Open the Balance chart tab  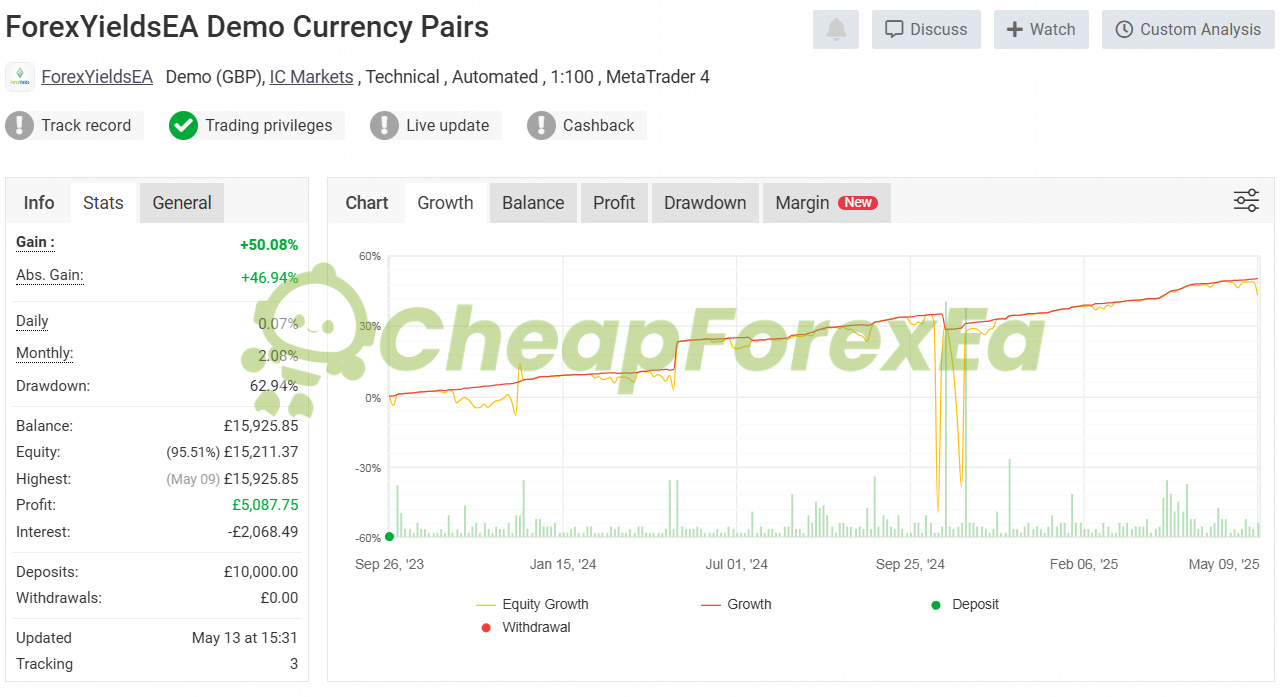533,203
